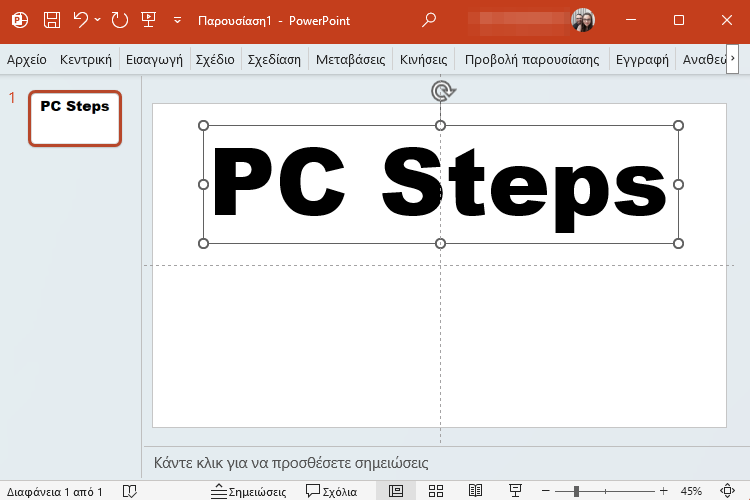Open zoom dialog via 45% label
The width and height of the screenshot is (750, 500).
[691, 491]
